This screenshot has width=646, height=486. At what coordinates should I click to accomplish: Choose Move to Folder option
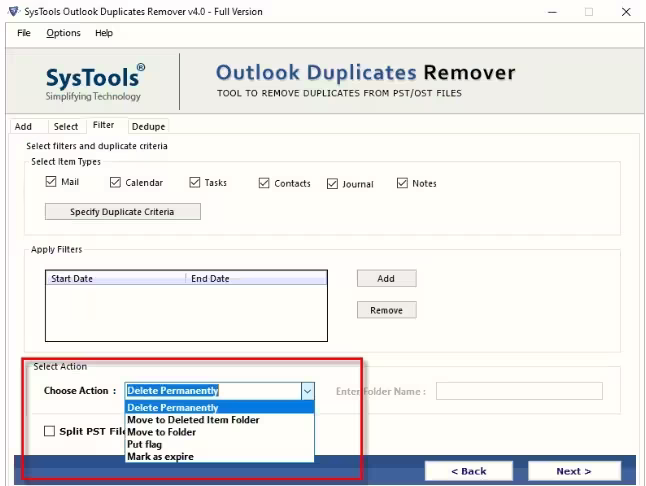220,432
